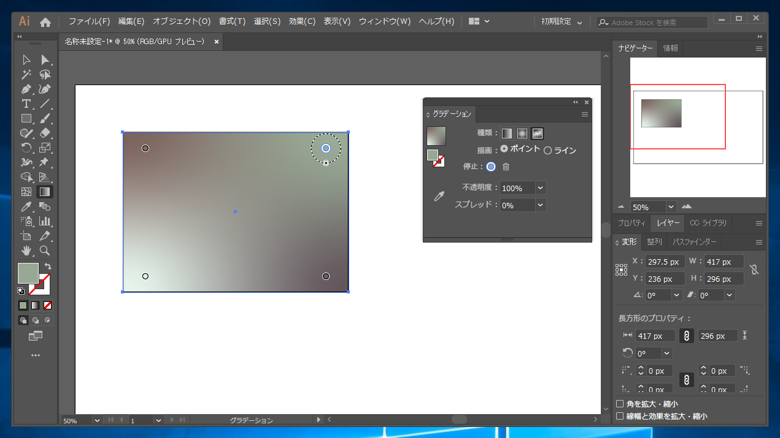The width and height of the screenshot is (780, 438).
Task: Select the Mesh tool
Action: click(26, 192)
